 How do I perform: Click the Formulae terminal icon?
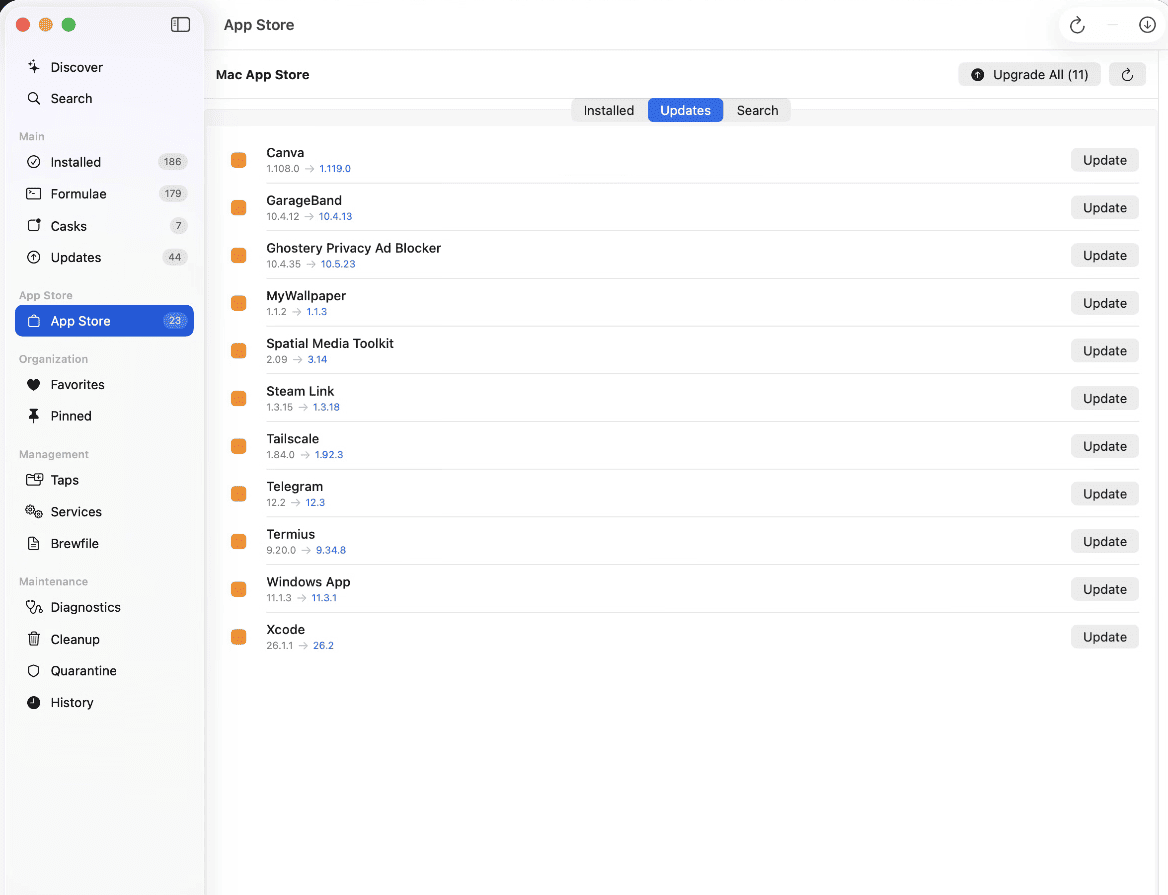[34, 194]
